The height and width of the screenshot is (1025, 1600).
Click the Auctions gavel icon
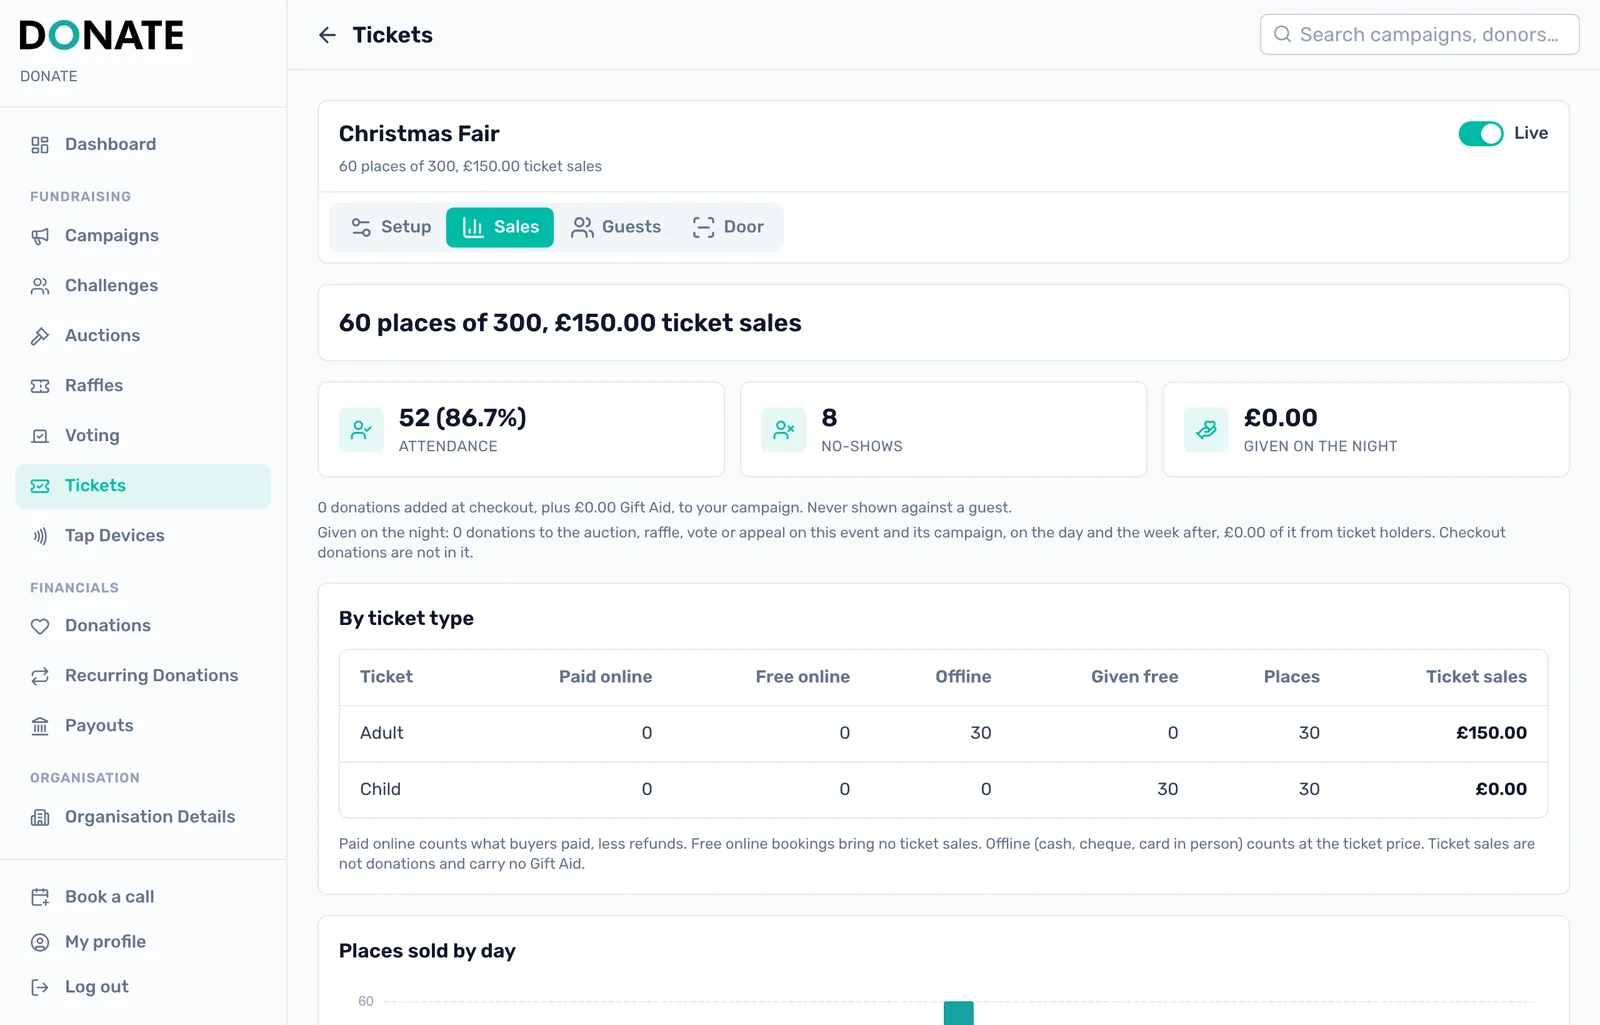pos(40,336)
